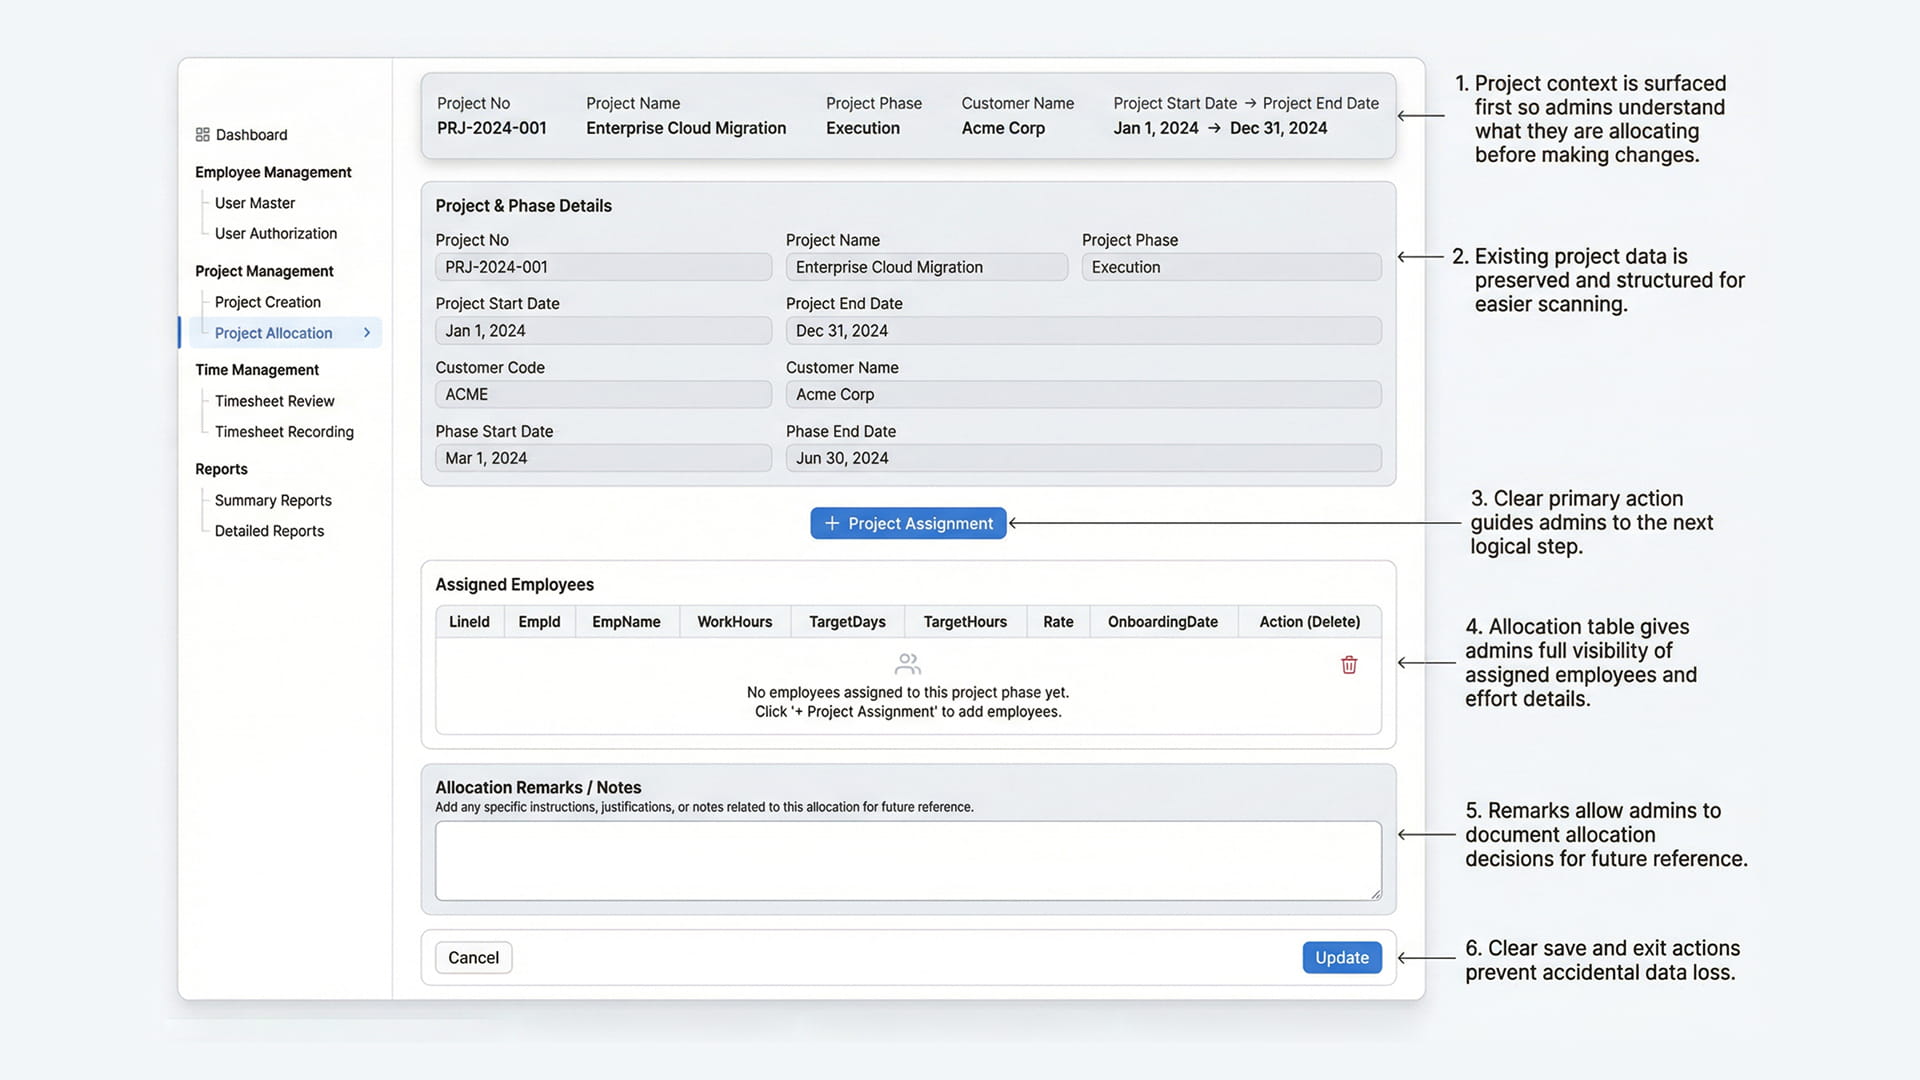Open Timesheet Recording in sidebar

pos(284,432)
